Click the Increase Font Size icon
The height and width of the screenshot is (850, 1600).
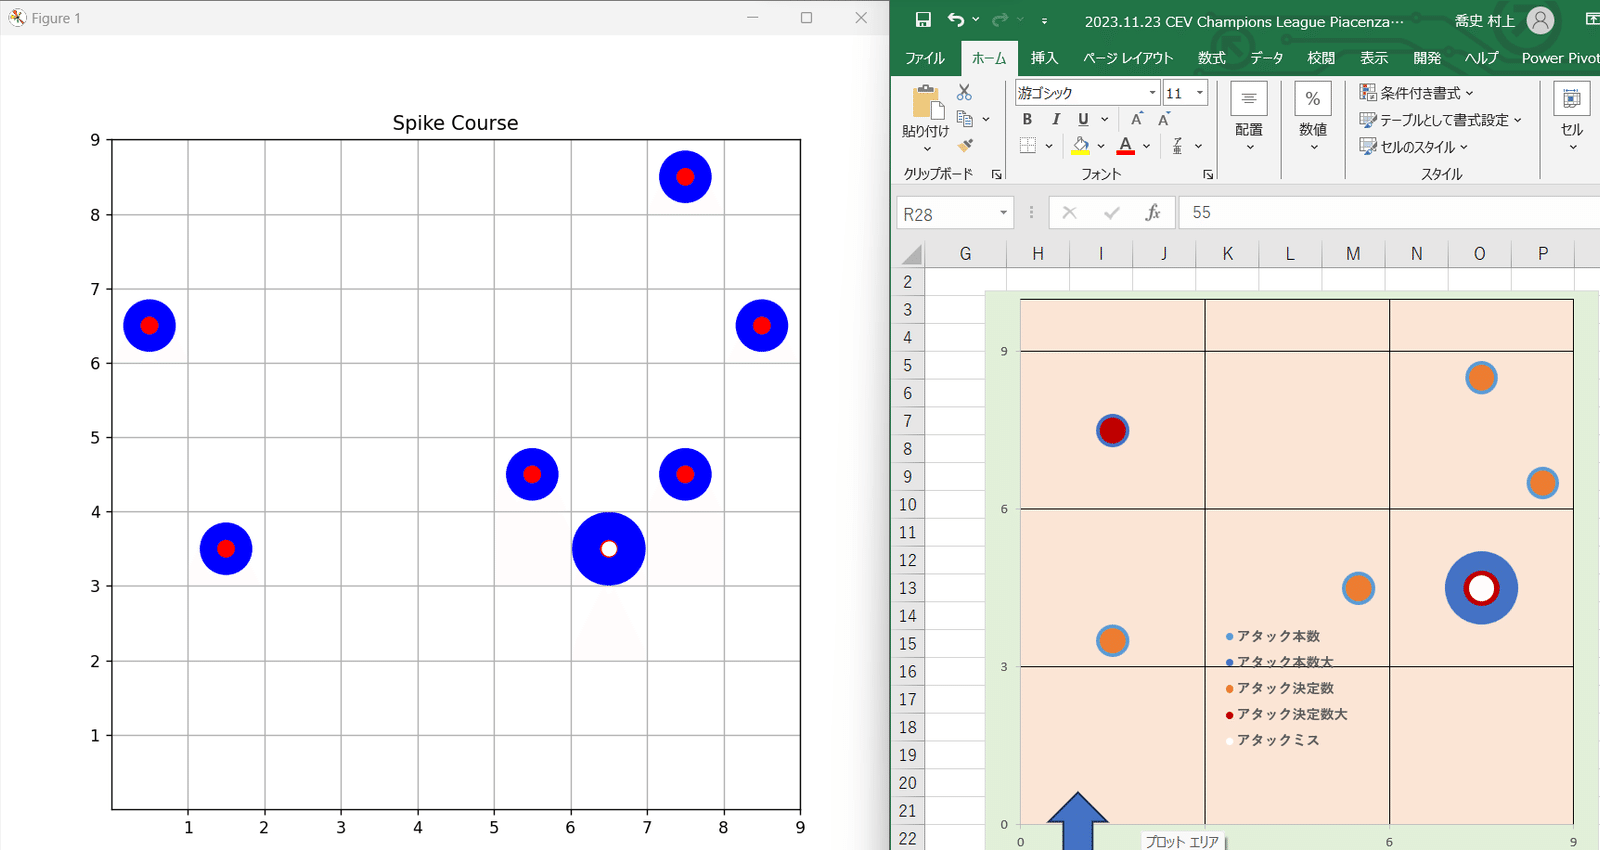coord(1137,119)
